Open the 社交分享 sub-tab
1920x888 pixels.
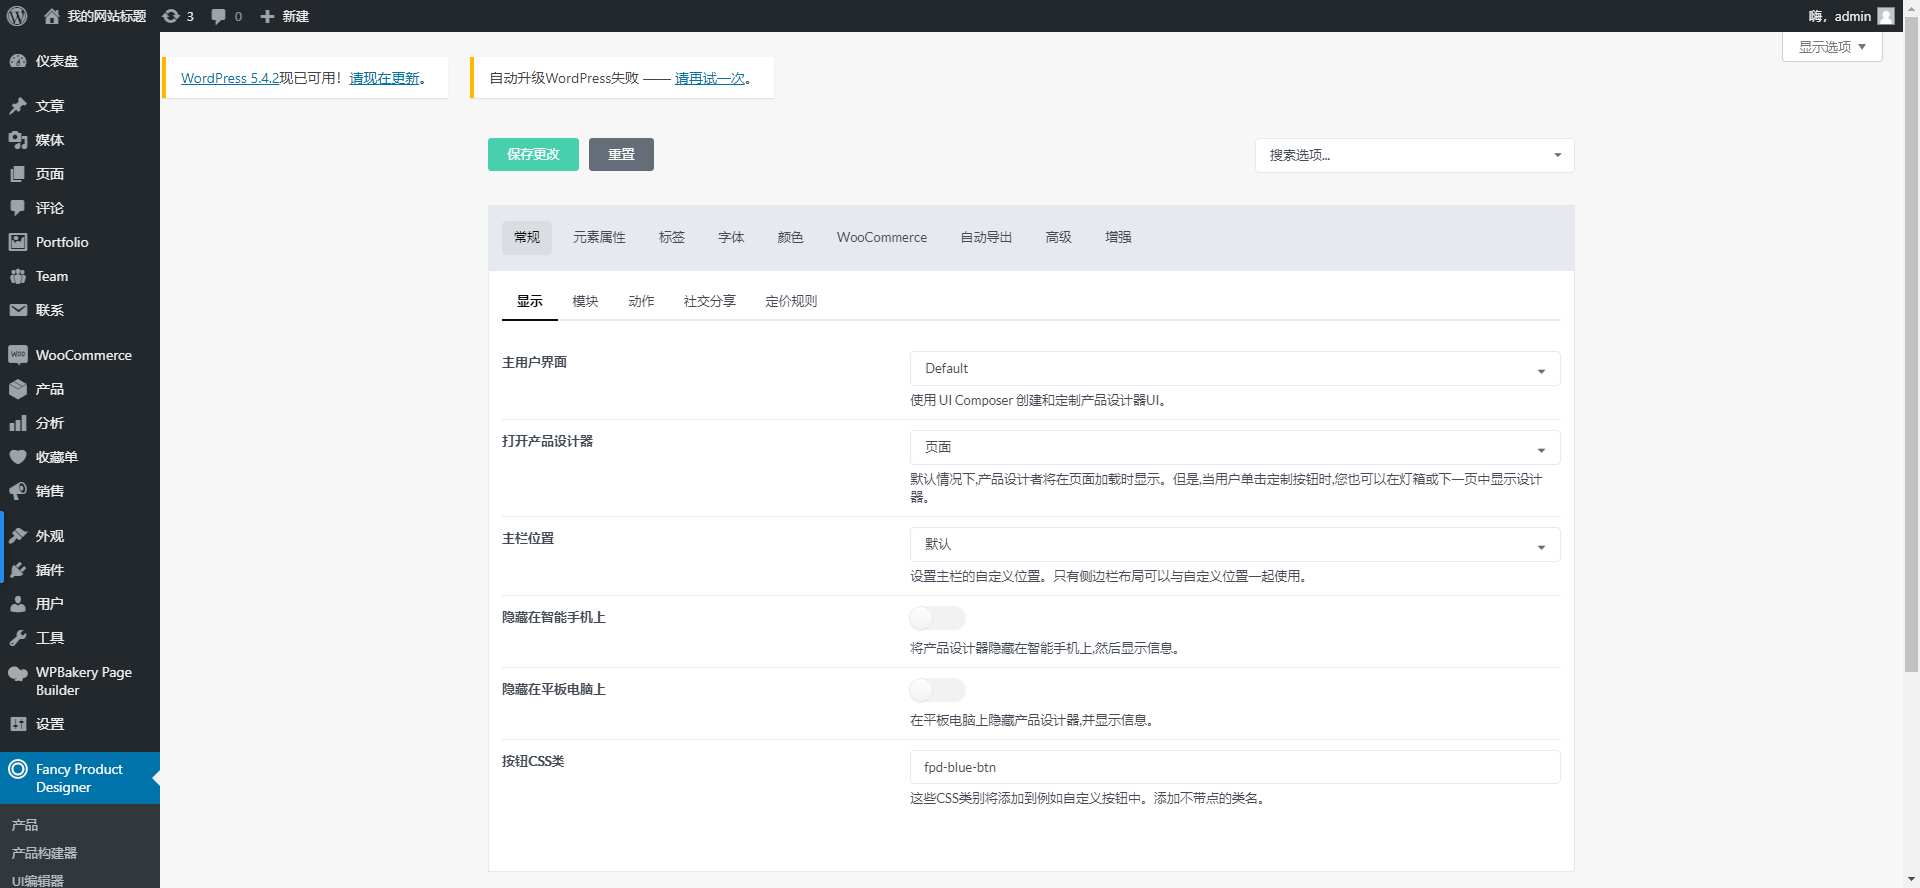click(709, 302)
